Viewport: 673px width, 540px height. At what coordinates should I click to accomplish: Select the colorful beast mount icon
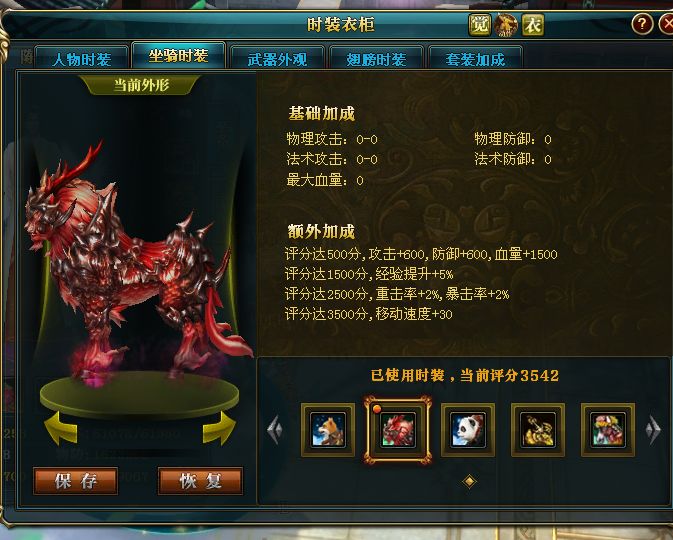coord(608,430)
